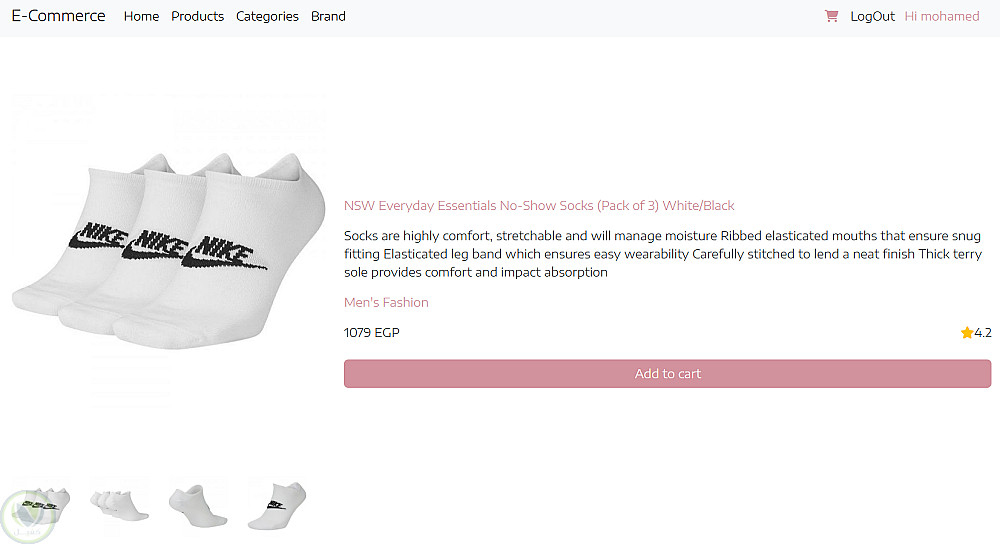
Task: Click the "Hi mohamed" user greeting
Action: pyautogui.click(x=942, y=16)
